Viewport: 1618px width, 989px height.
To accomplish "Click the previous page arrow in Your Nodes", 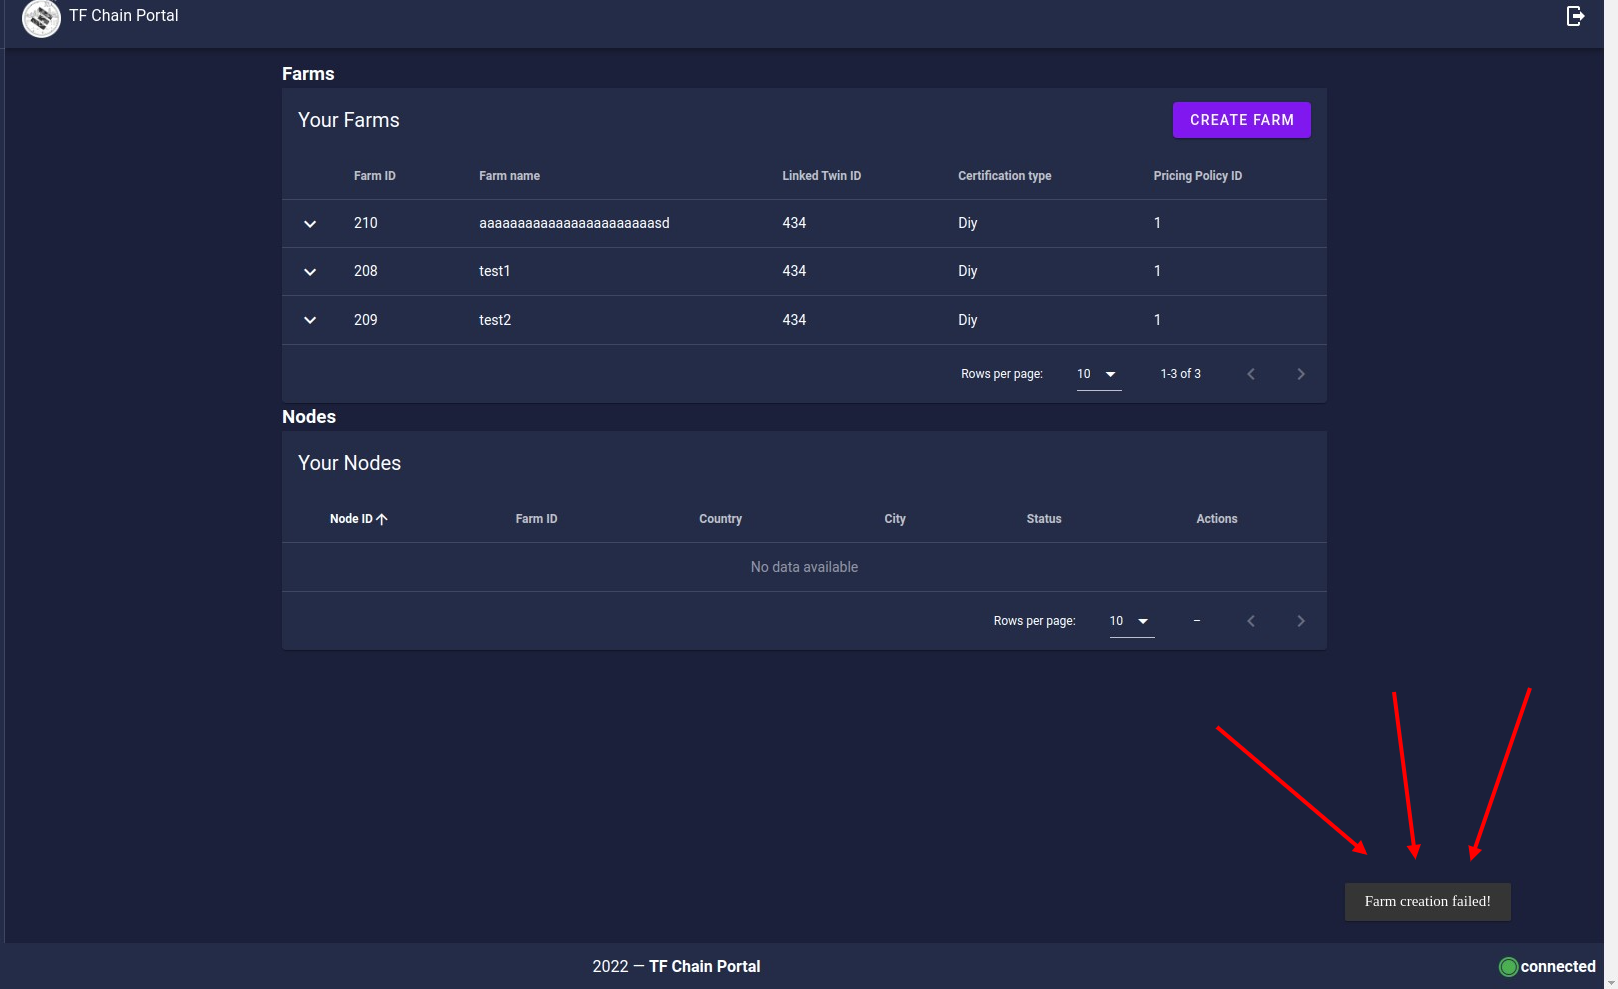I will tap(1251, 620).
